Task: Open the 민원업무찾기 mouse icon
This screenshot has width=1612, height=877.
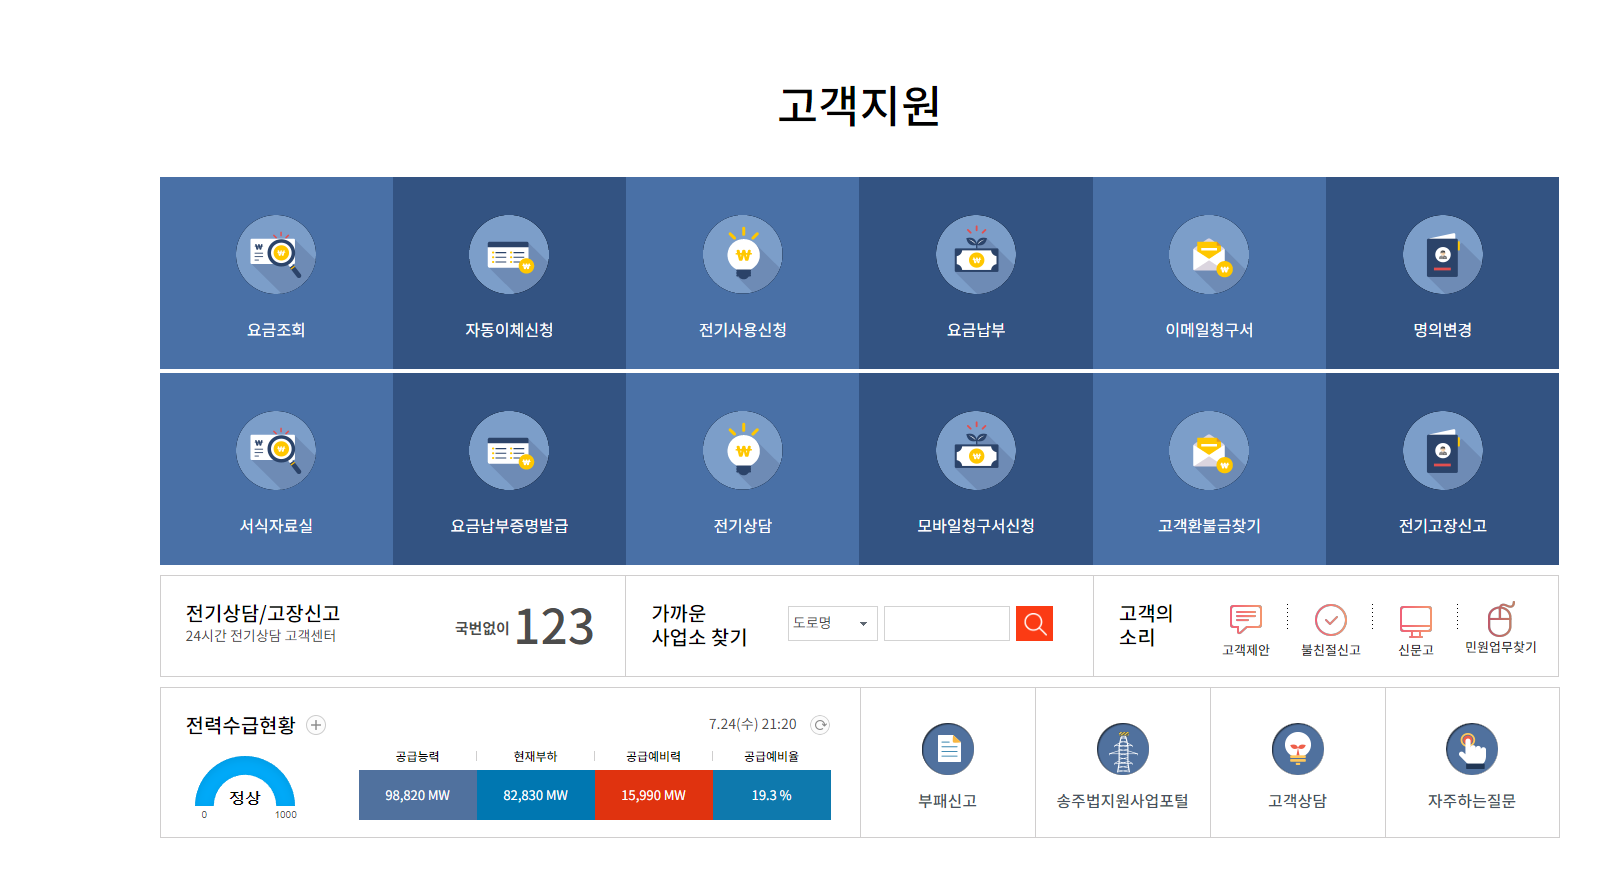Action: pyautogui.click(x=1501, y=619)
